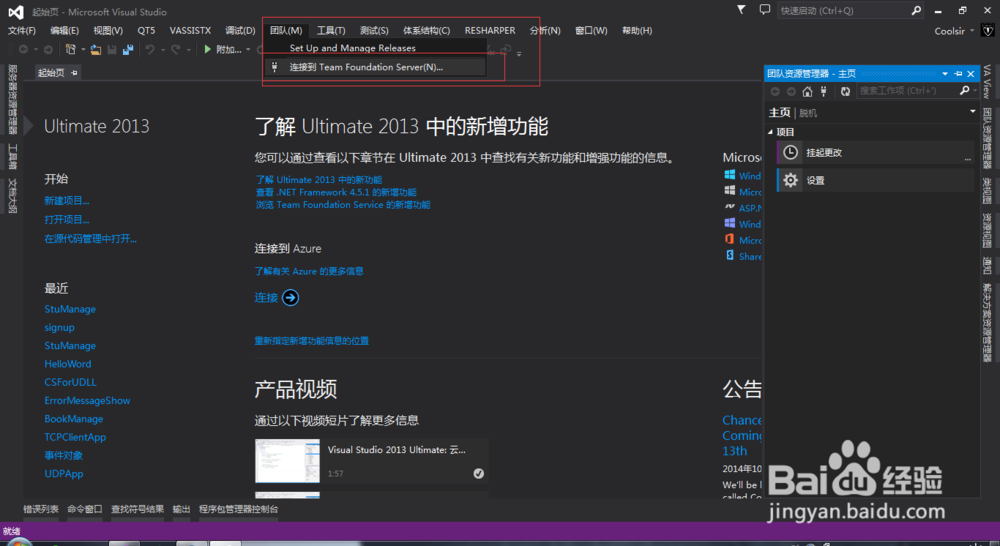This screenshot has height=546, width=1000.
Task: Open the VA View side tab
Action: coord(987,82)
